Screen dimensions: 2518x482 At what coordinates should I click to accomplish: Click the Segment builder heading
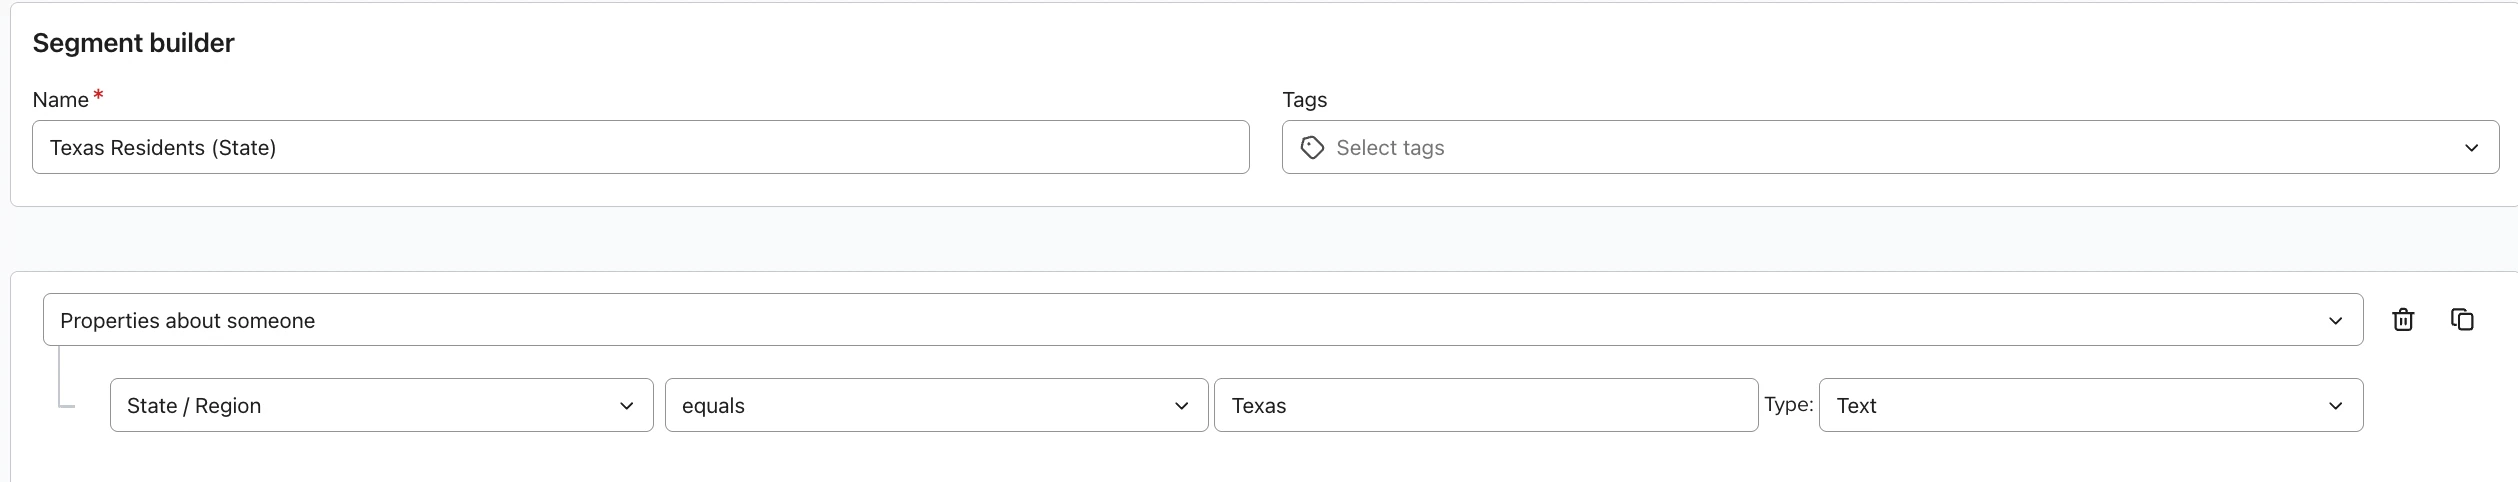point(133,43)
